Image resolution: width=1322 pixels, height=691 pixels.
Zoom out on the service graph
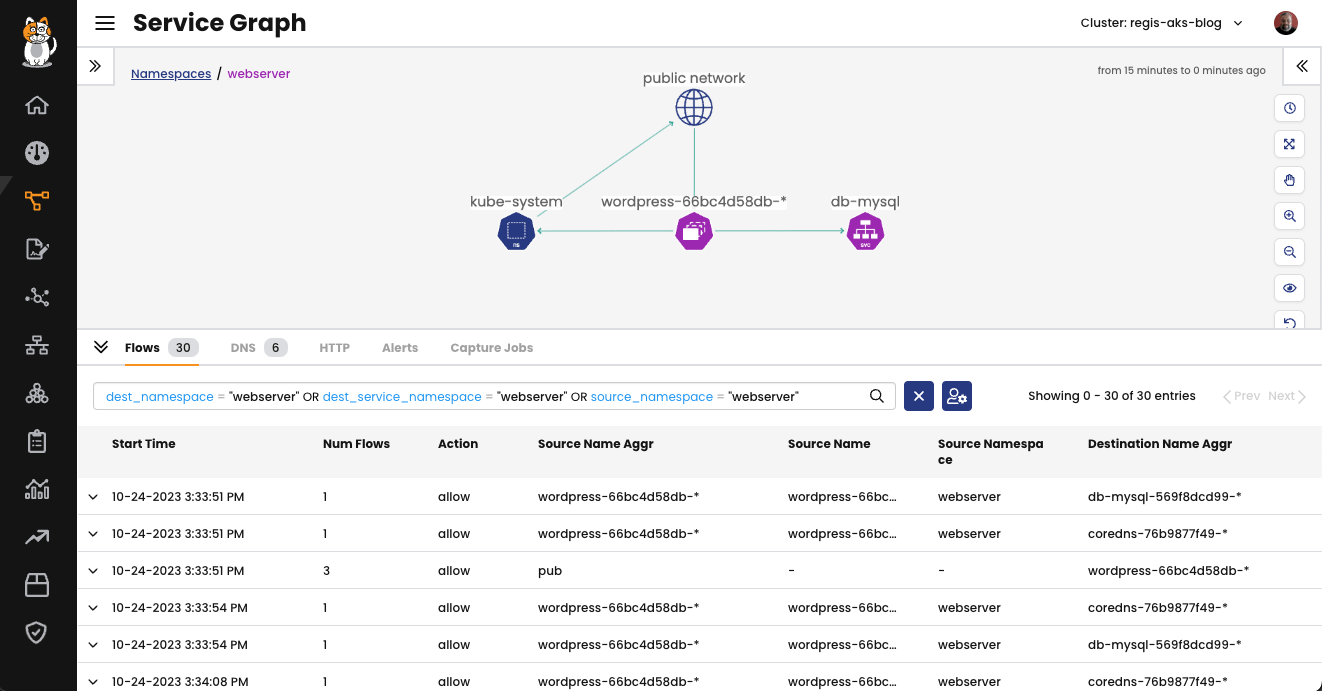pos(1289,252)
